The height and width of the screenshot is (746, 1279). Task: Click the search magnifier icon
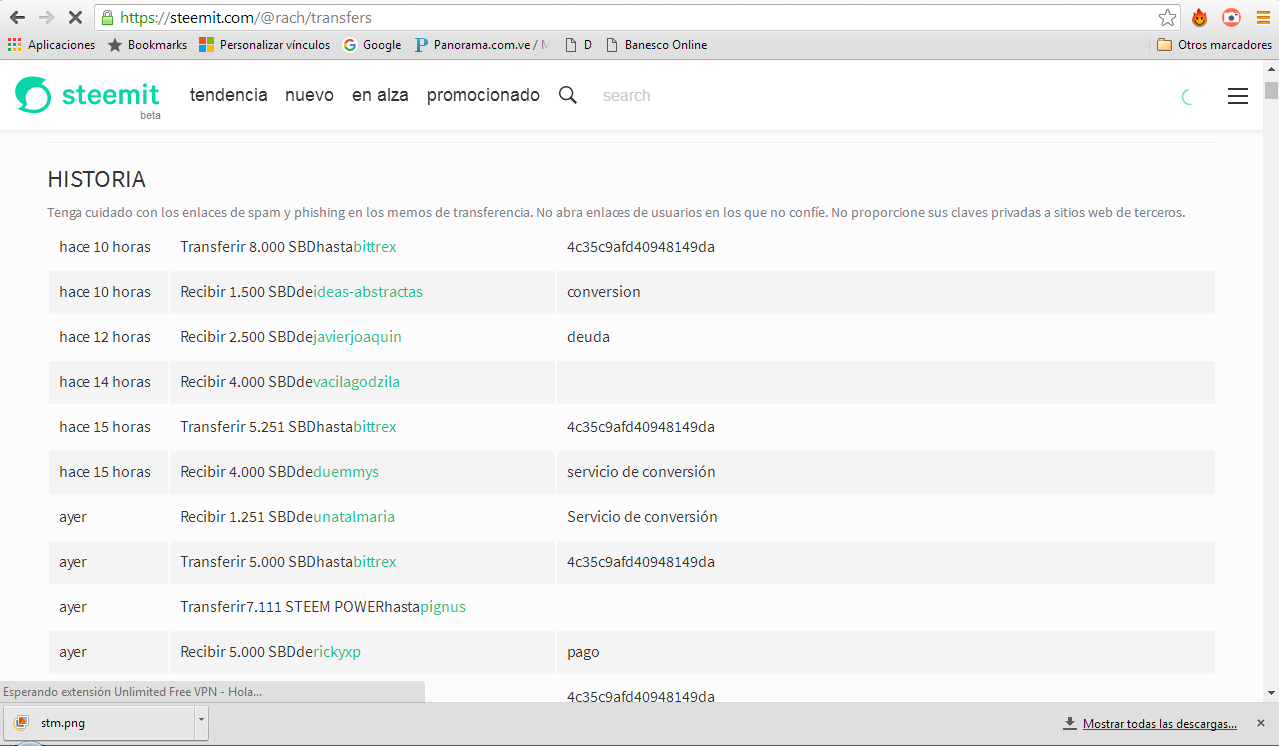[x=568, y=95]
